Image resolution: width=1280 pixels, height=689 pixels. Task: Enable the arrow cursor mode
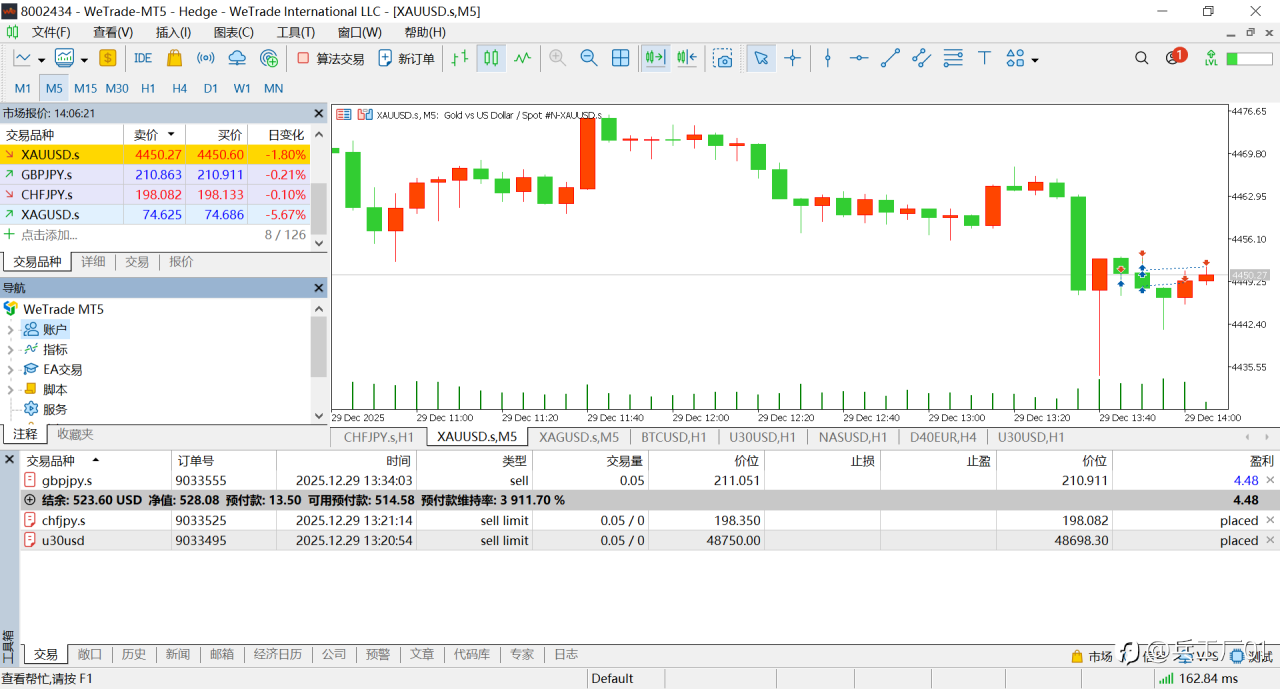pos(761,58)
